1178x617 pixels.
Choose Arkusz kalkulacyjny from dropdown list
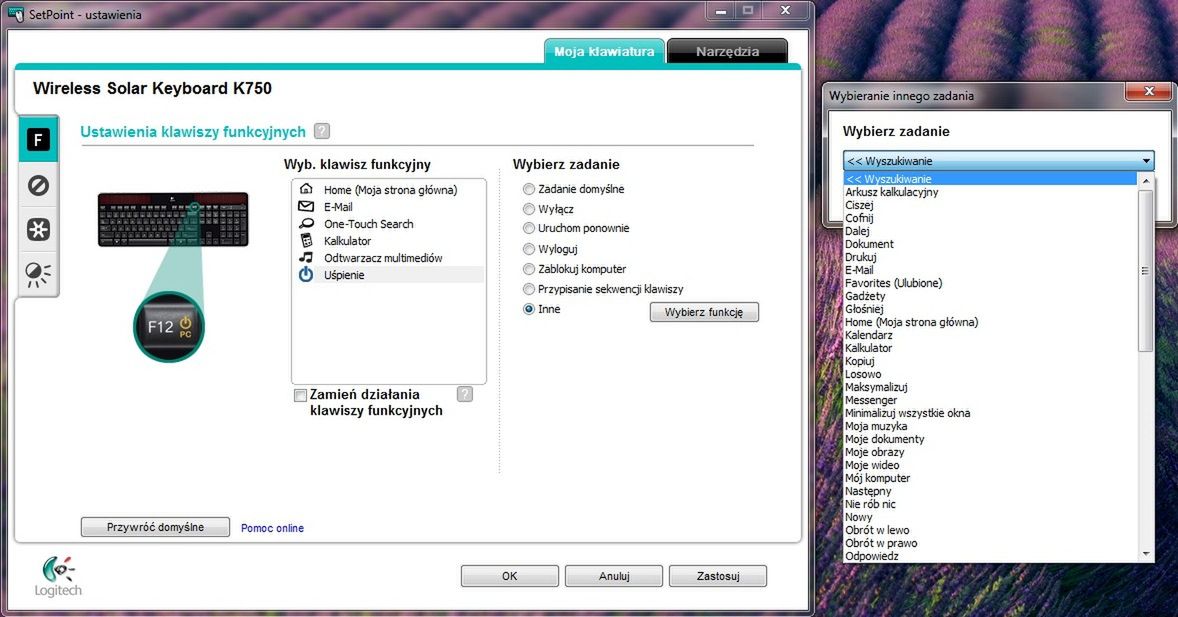coord(989,192)
